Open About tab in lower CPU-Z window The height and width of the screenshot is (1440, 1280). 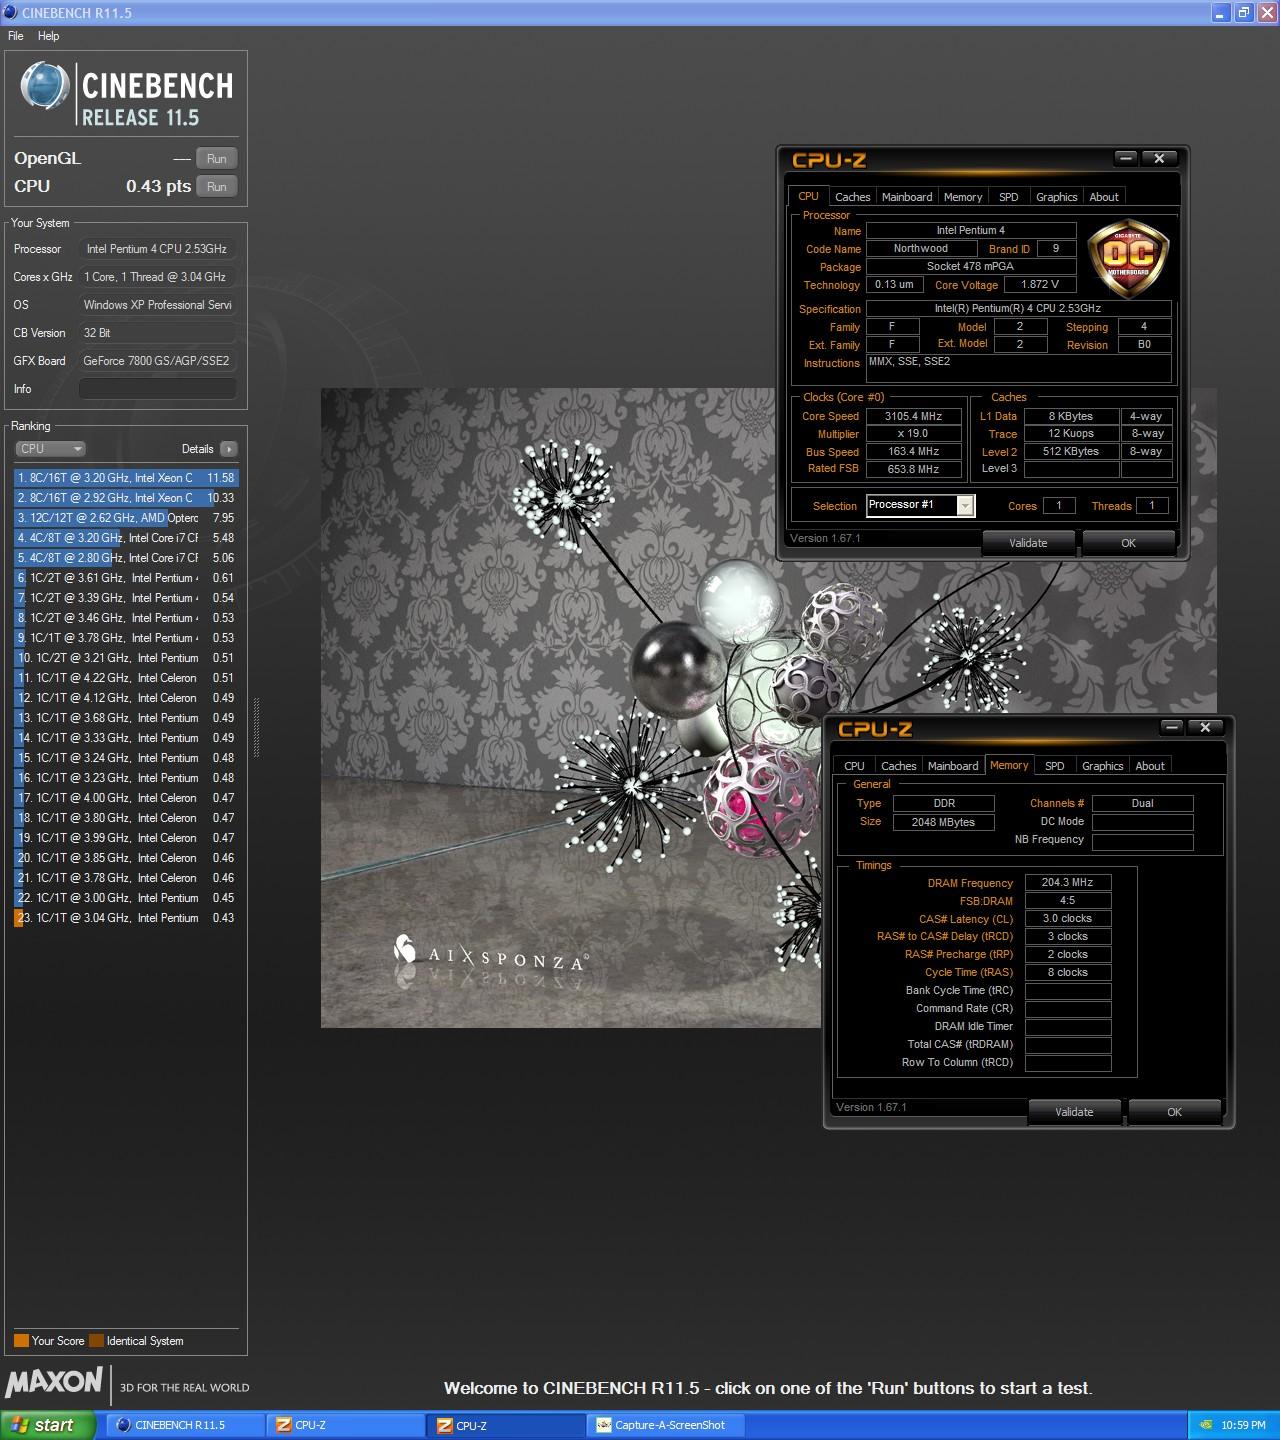(1150, 766)
